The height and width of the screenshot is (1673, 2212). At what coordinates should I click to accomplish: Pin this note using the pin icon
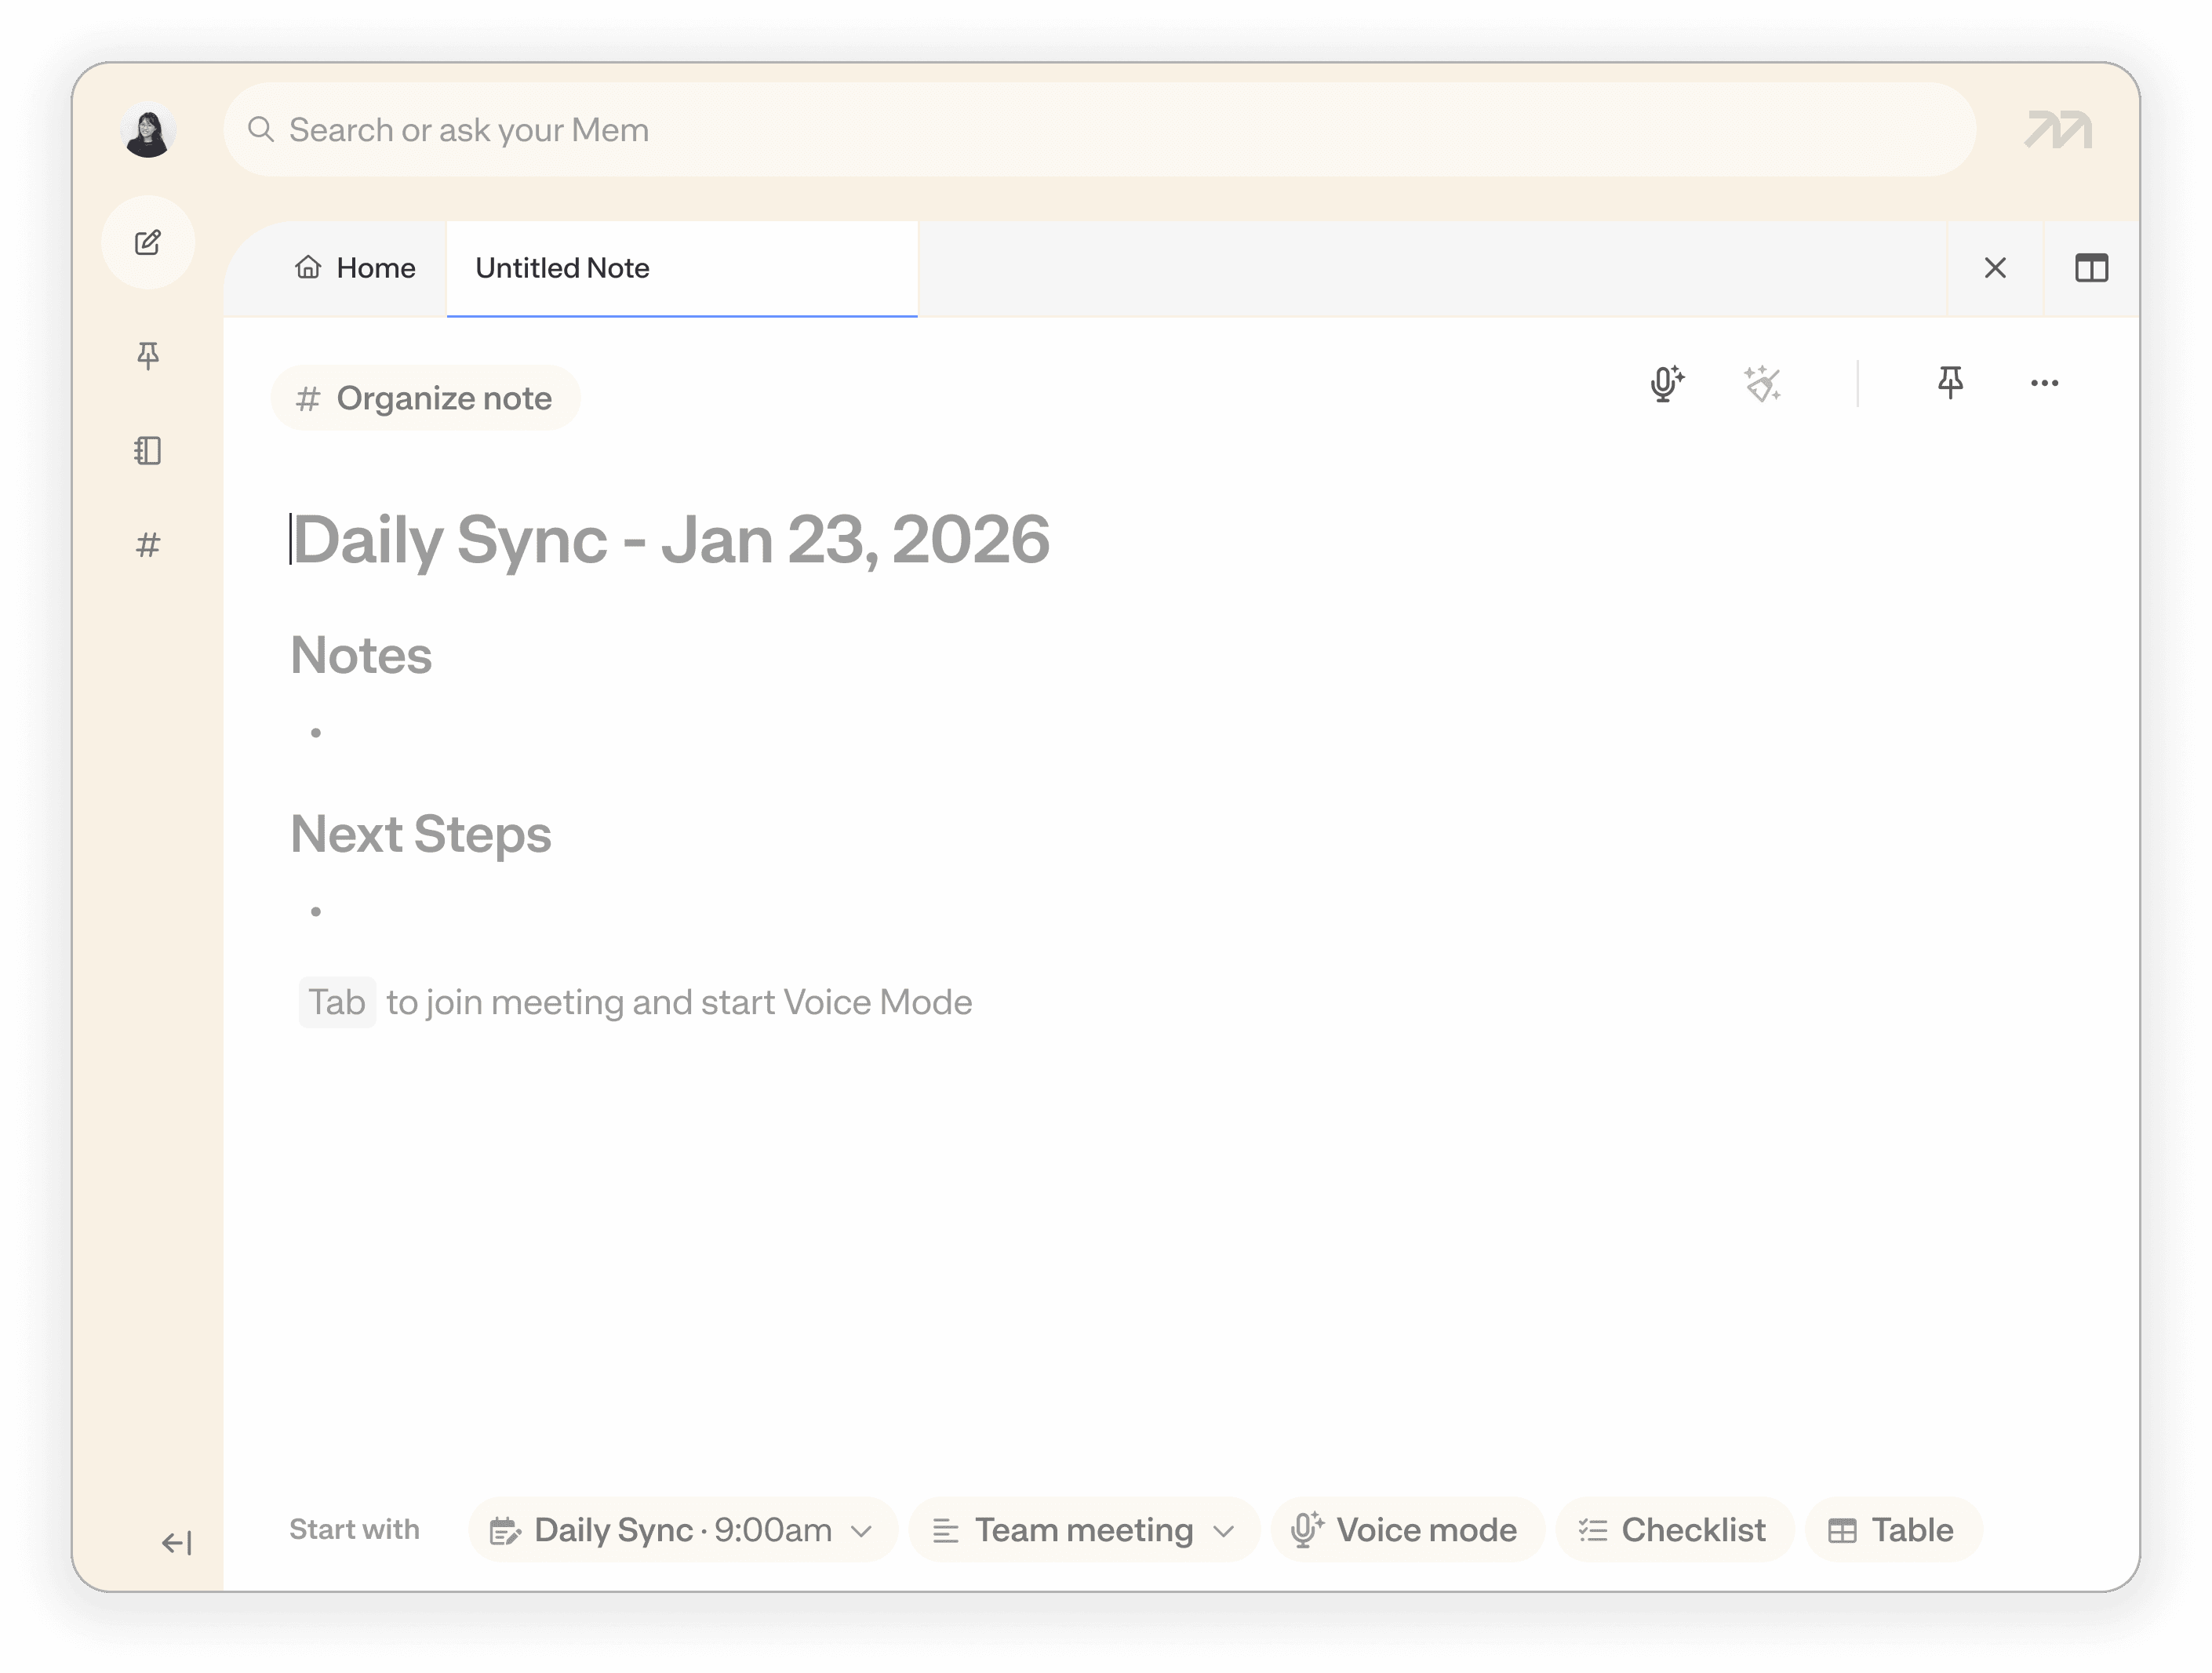[1950, 382]
